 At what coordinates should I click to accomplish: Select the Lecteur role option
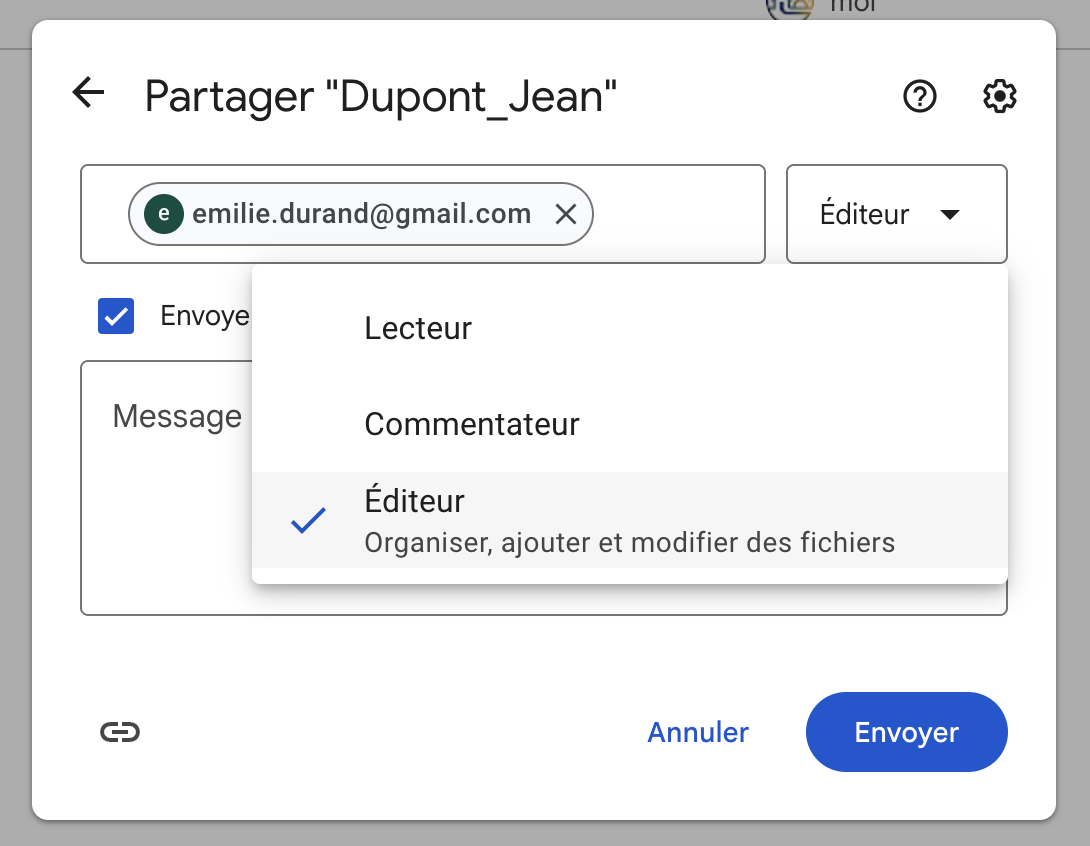[x=418, y=328]
